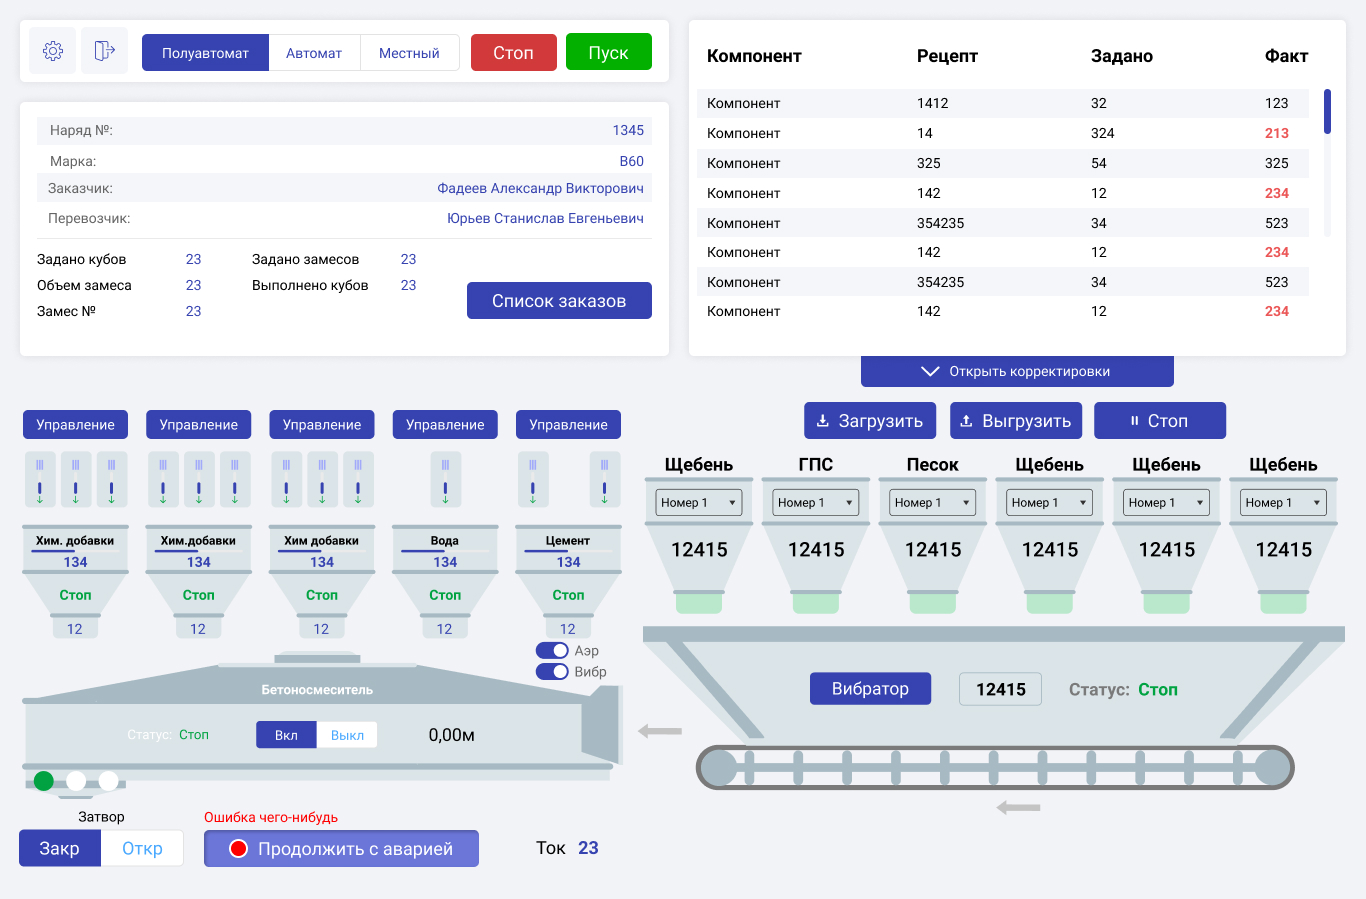
Task: Click the left valve icon above Цемент hopper
Action: 533,478
